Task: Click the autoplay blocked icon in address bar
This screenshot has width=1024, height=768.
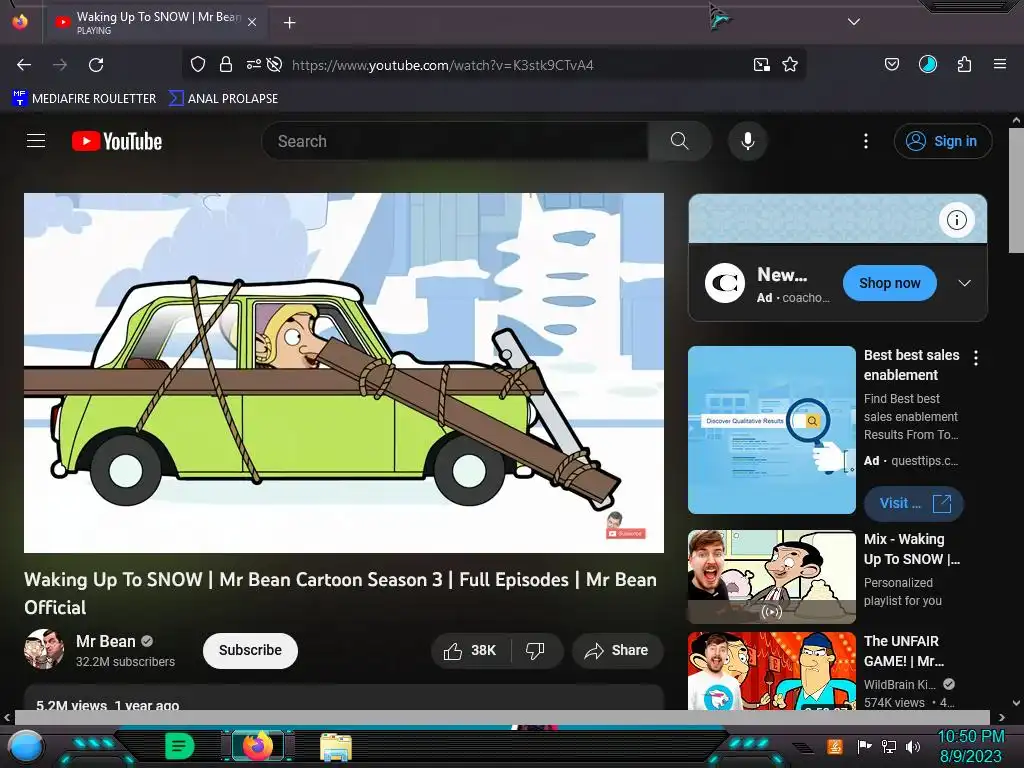Action: 274,64
